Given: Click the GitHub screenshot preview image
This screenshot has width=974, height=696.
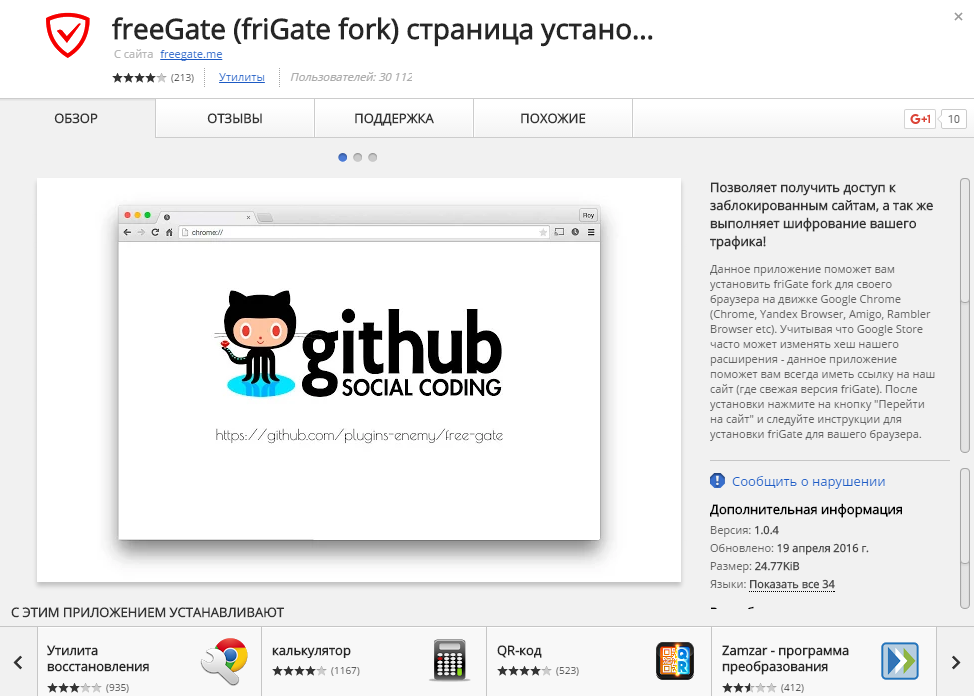Looking at the screenshot, I should point(359,380).
